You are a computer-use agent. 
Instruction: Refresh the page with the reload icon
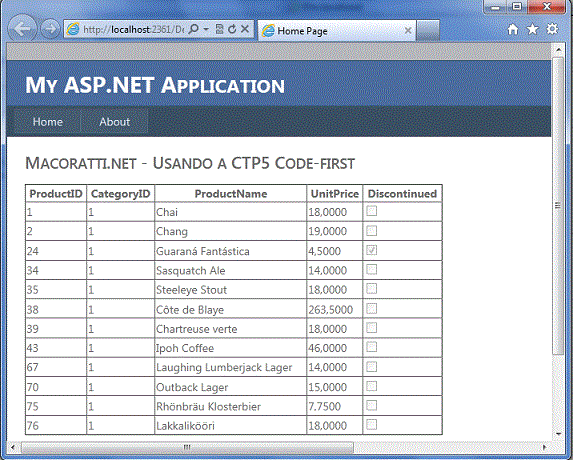click(x=232, y=29)
